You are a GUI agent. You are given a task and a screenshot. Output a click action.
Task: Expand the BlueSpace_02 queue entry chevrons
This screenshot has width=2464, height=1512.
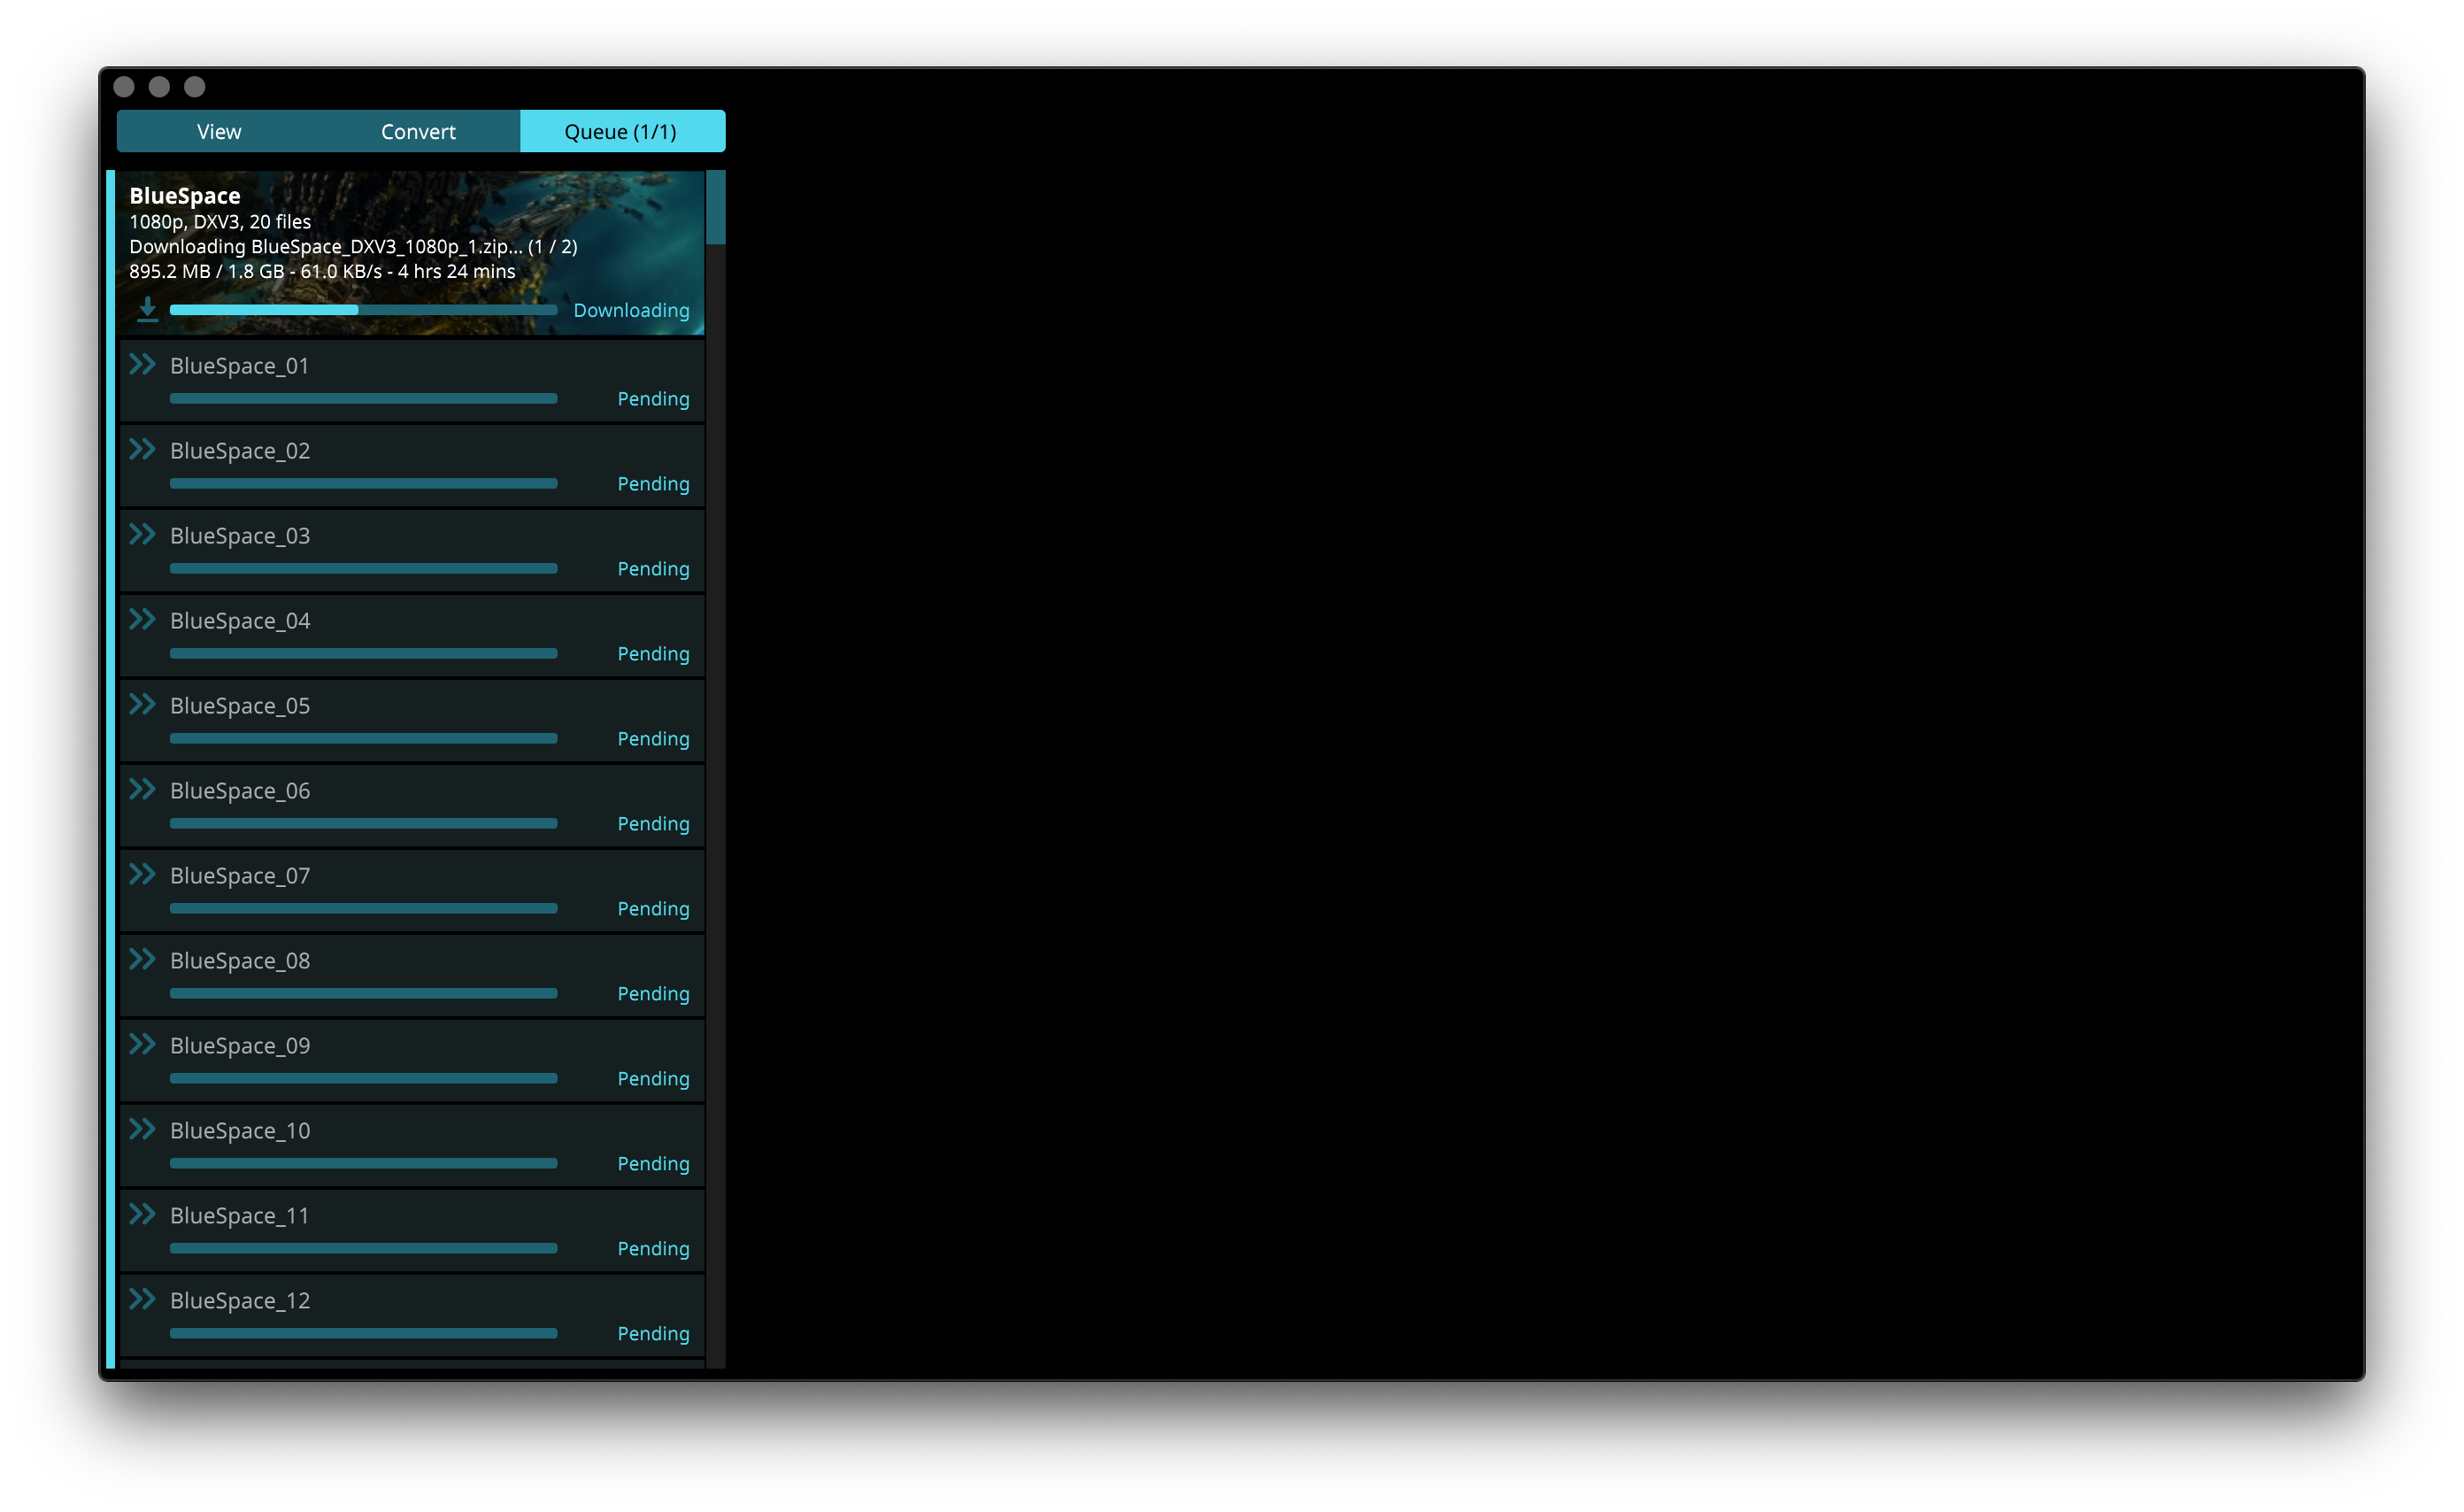tap(142, 449)
